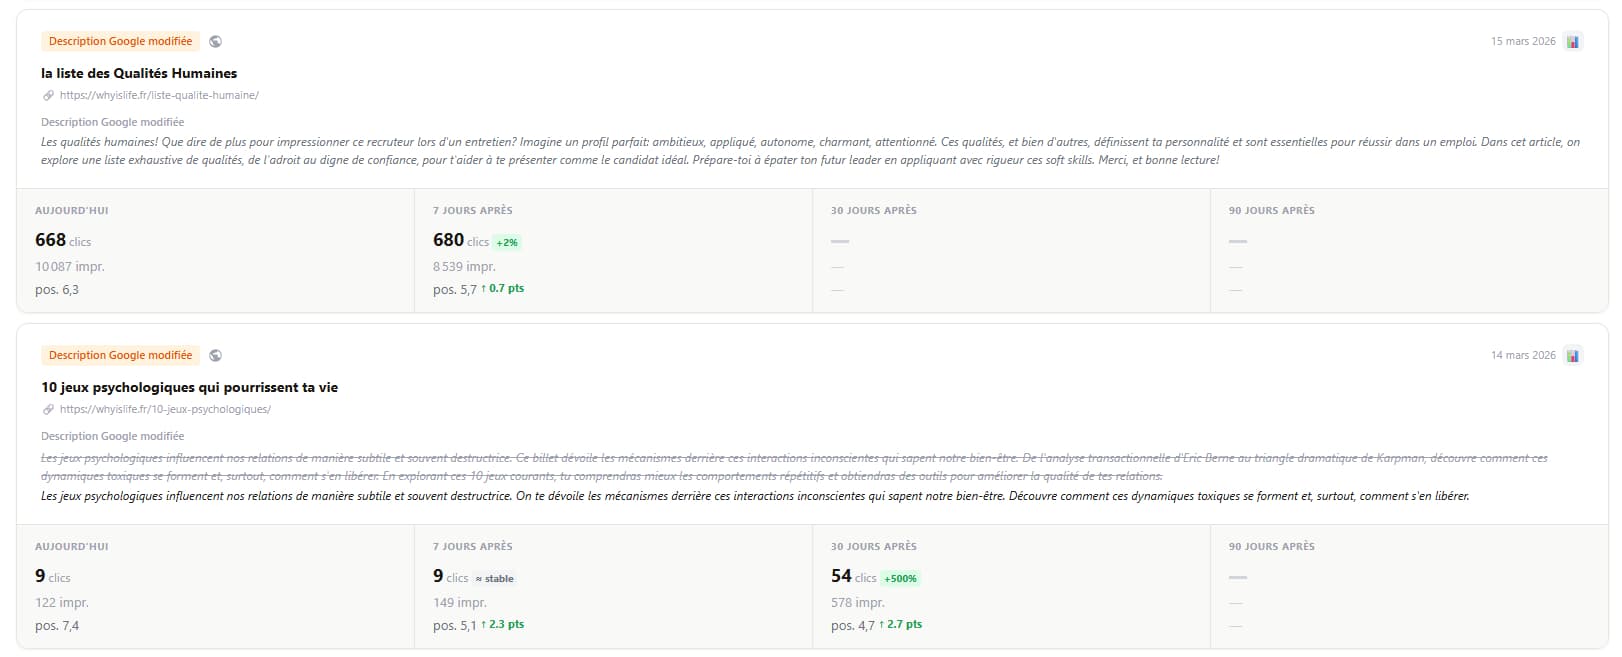1622x657 pixels.
Task: Select the 'Description Google modifiée' badge on the second card
Action: [x=120, y=355]
